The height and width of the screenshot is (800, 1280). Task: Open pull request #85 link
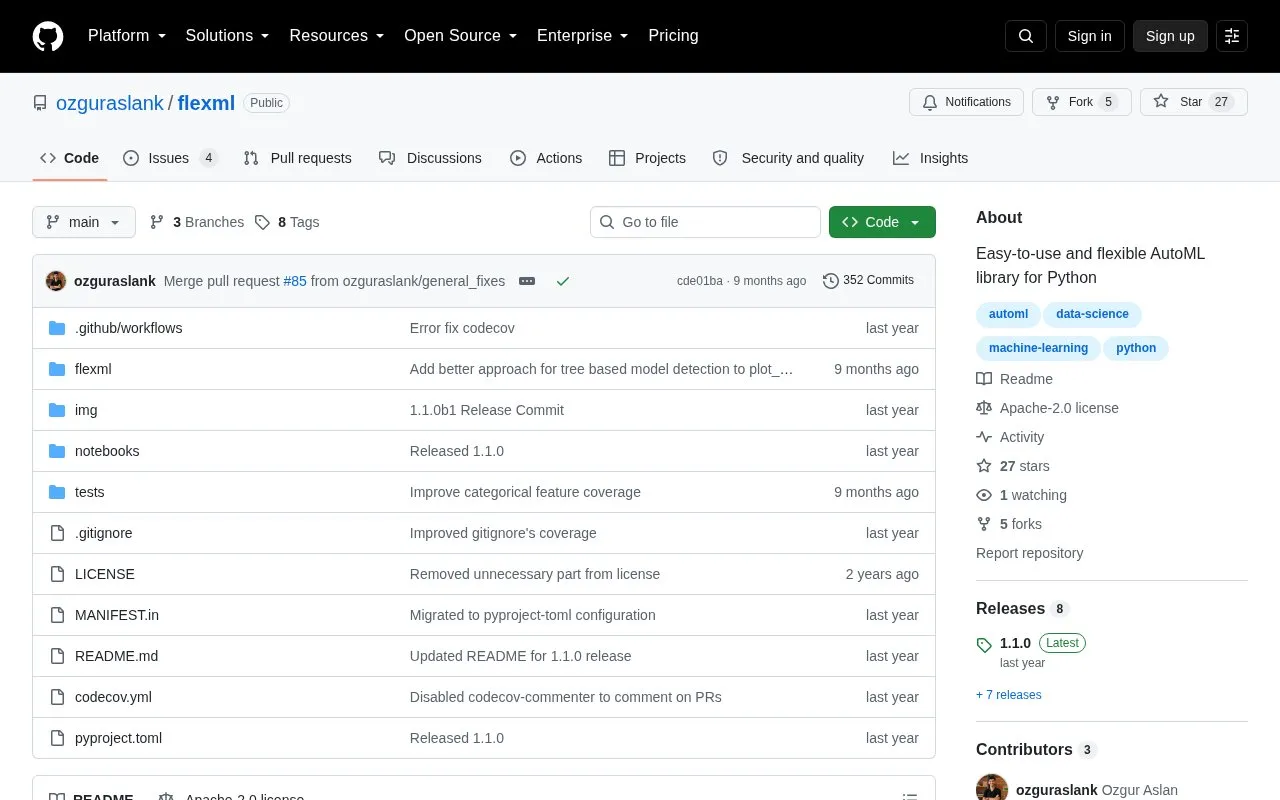click(295, 281)
